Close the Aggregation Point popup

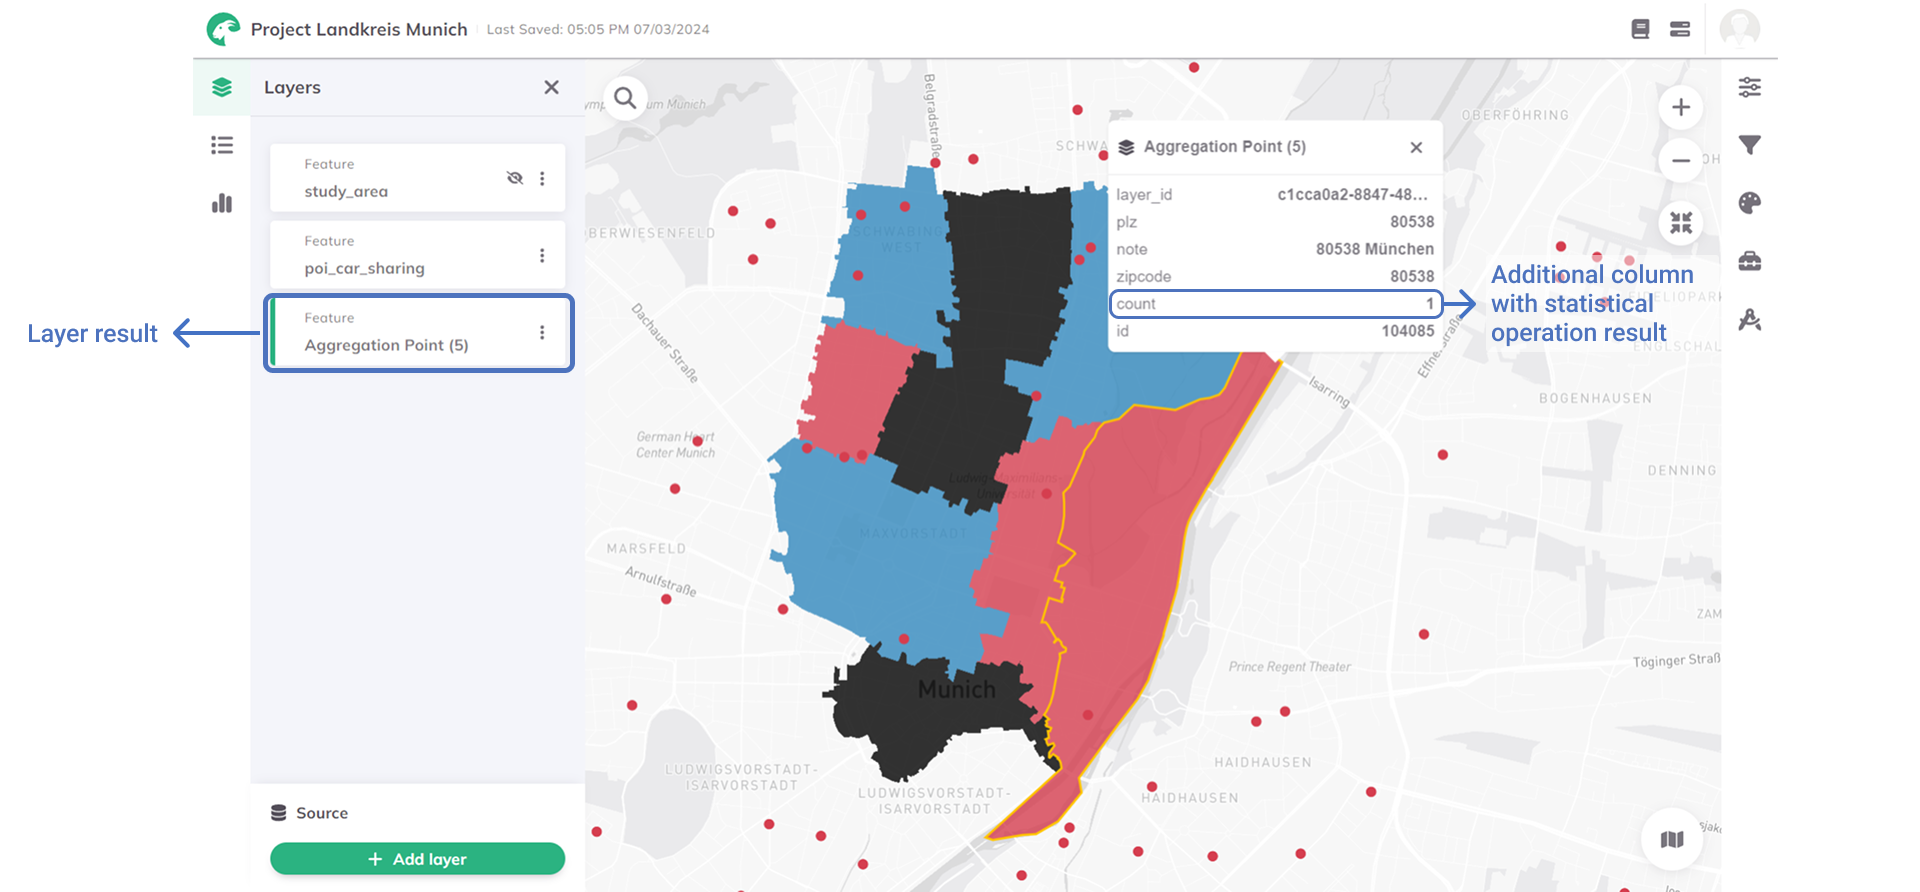pyautogui.click(x=1416, y=148)
